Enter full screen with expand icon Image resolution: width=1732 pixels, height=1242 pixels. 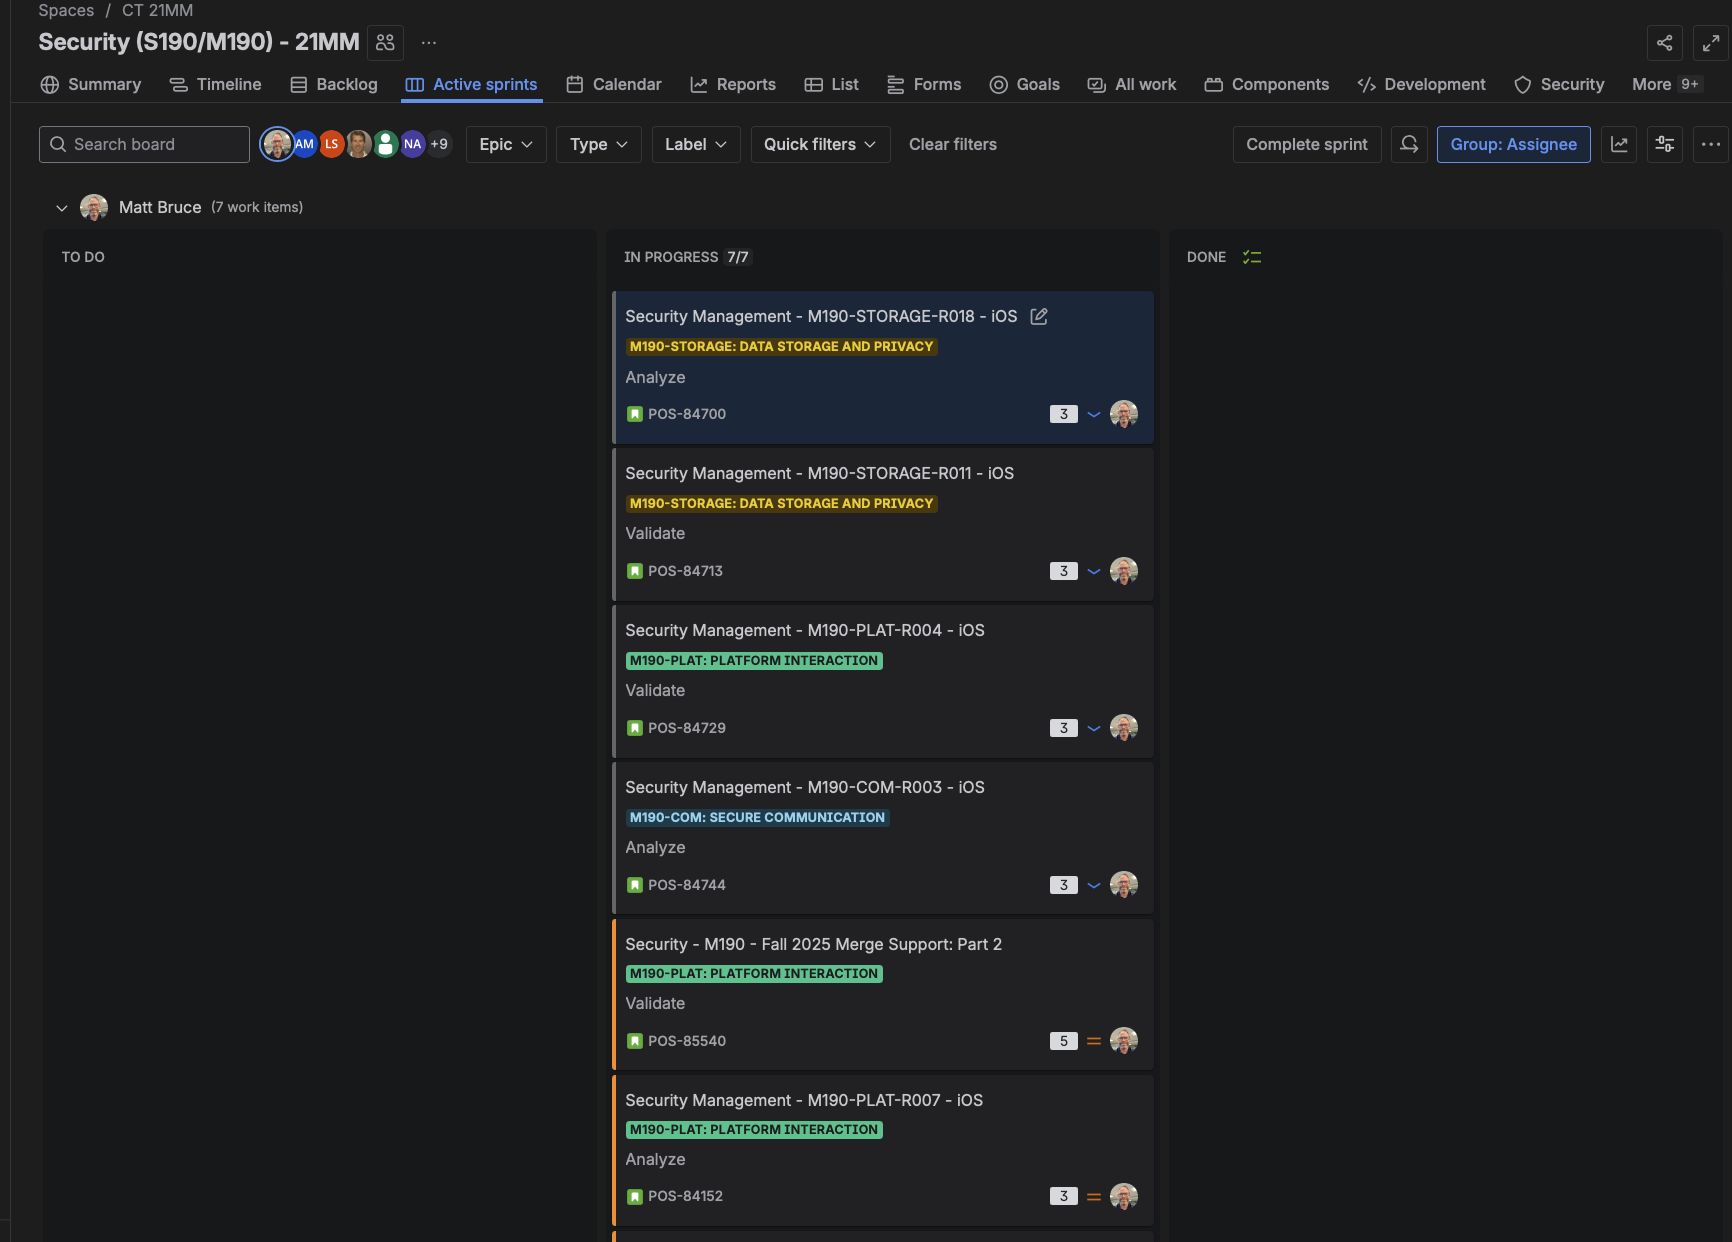coord(1711,43)
